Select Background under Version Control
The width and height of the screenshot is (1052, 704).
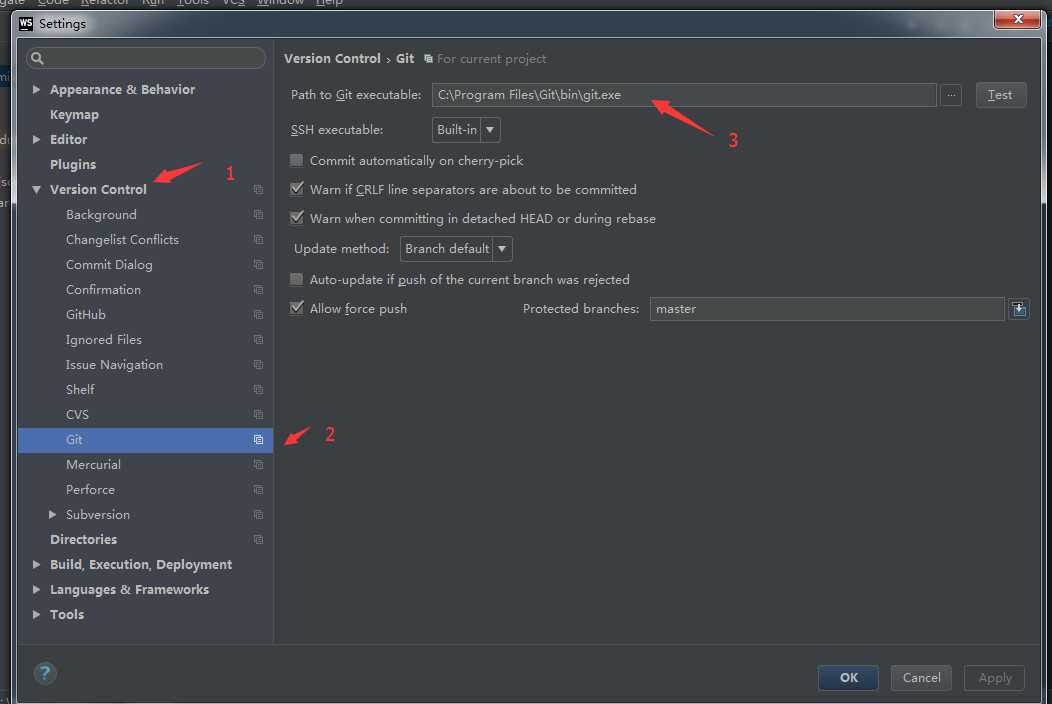[x=101, y=215]
